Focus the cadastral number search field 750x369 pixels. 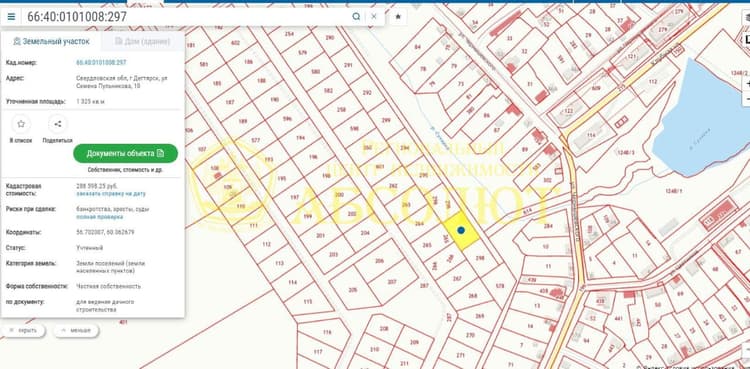(187, 17)
